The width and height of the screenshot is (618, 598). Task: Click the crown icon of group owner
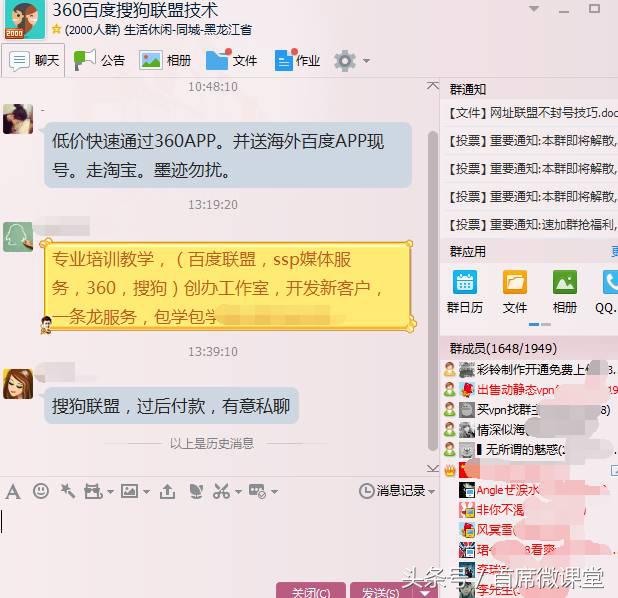point(450,470)
